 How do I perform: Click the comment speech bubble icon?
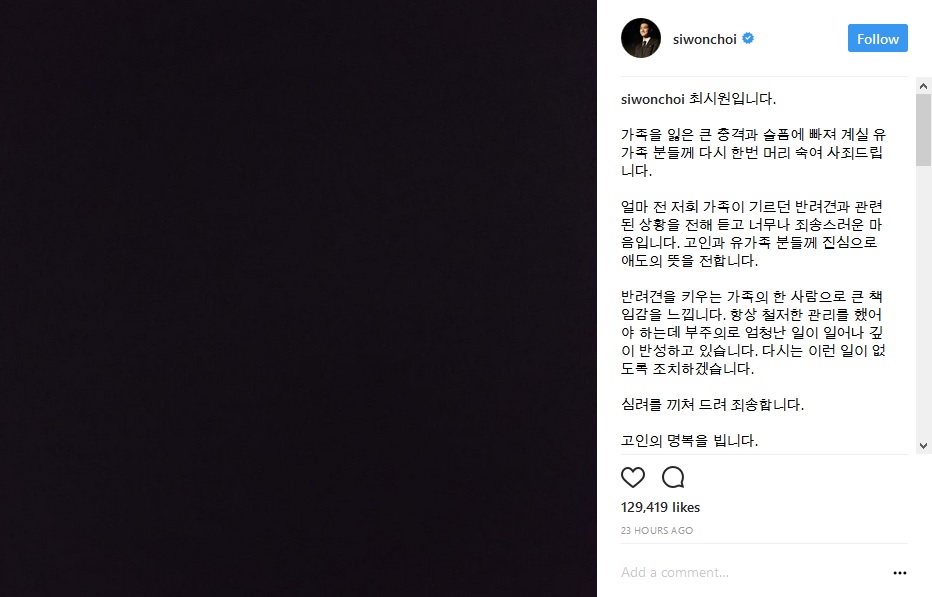(x=673, y=477)
